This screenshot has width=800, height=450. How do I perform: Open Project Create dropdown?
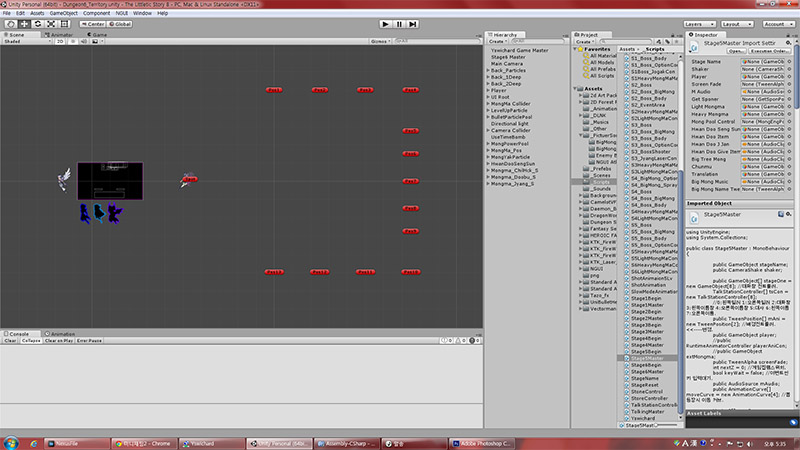[584, 41]
